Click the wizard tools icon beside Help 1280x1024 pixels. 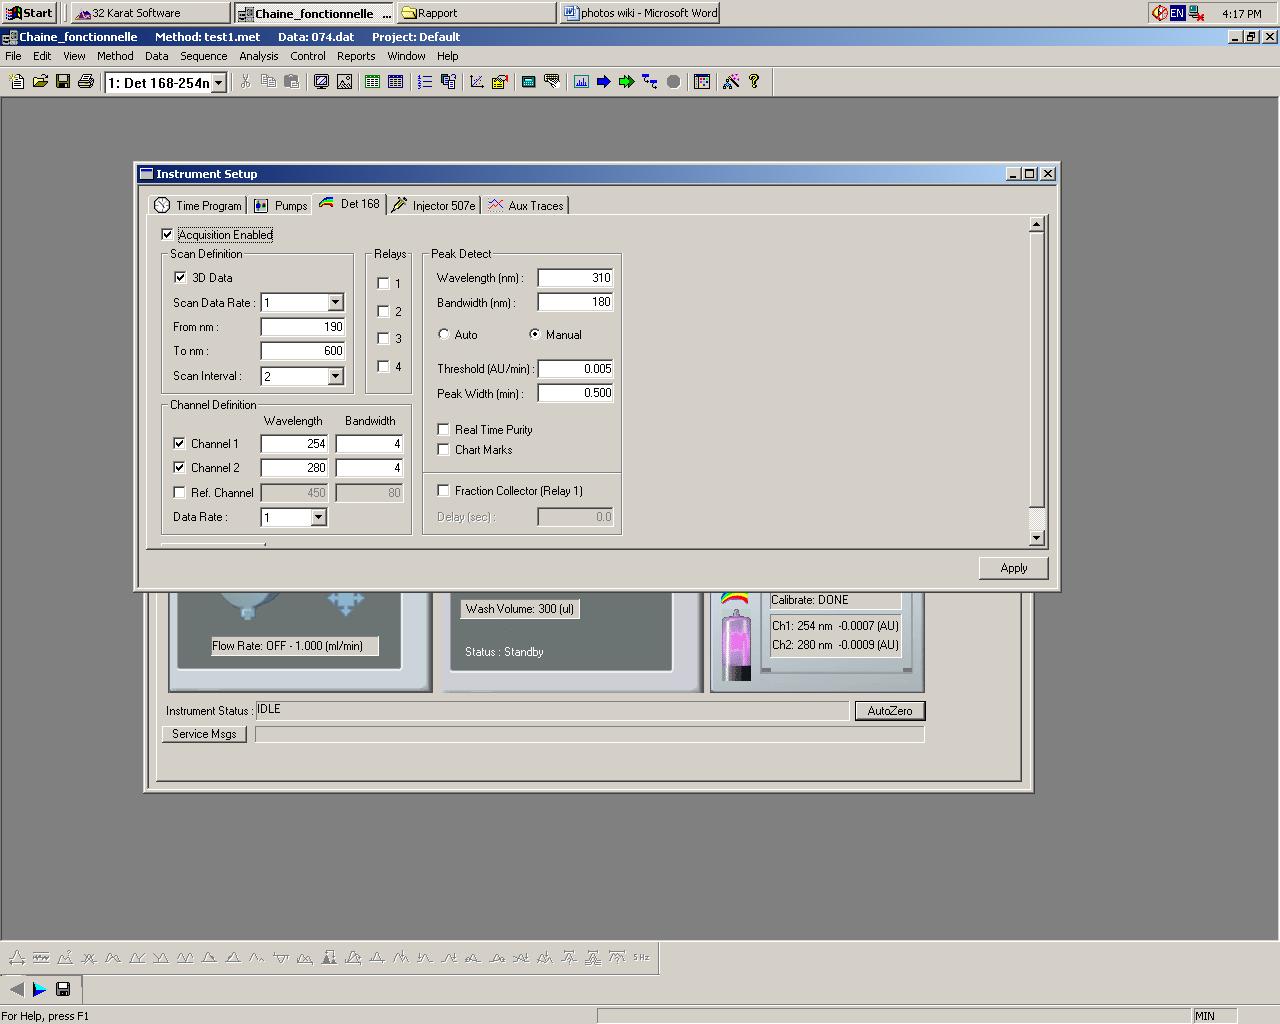coord(731,82)
